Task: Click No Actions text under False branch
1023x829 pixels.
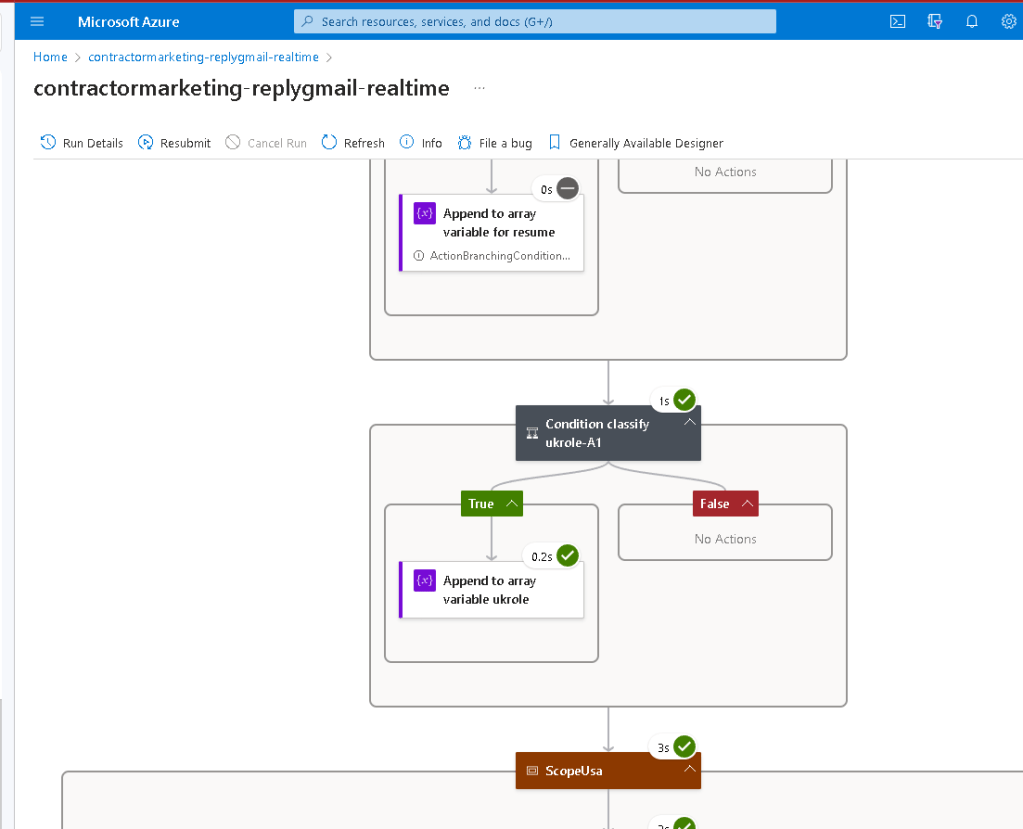Action: point(725,539)
